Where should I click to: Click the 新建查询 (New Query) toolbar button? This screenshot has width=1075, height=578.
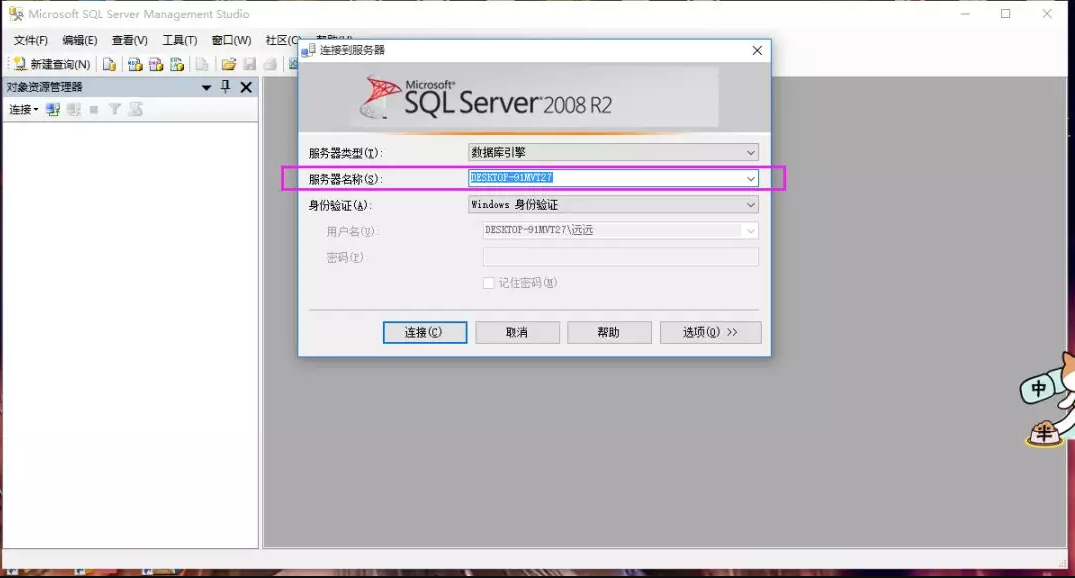(51, 64)
